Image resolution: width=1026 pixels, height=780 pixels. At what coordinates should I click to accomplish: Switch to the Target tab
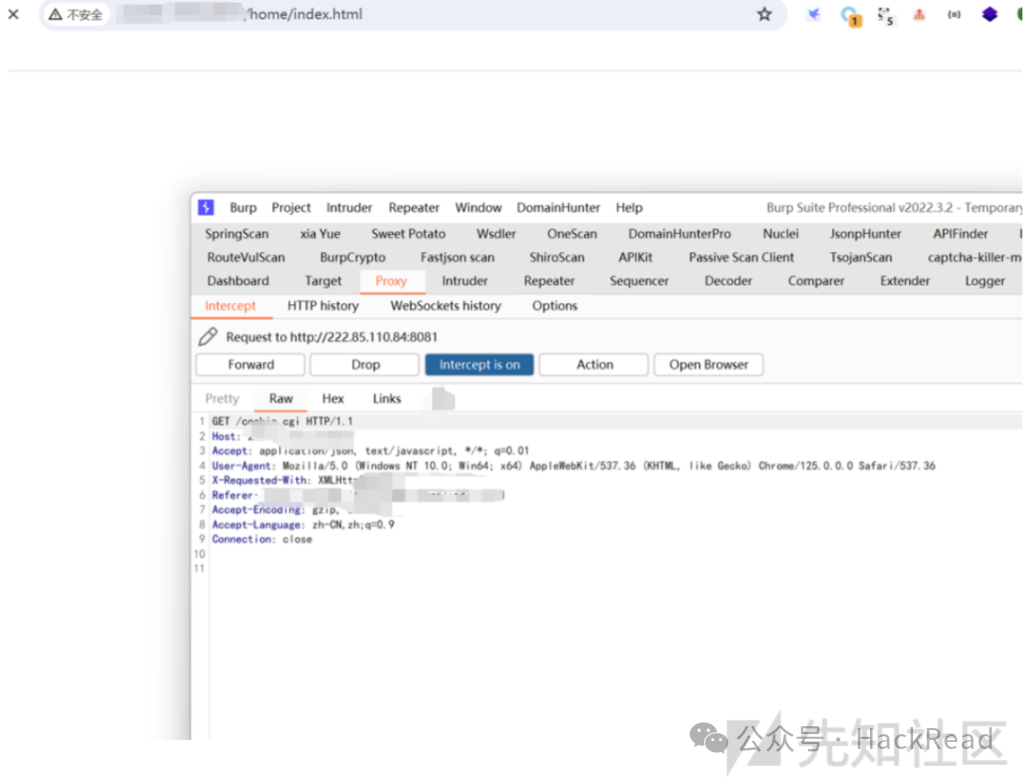tap(323, 281)
